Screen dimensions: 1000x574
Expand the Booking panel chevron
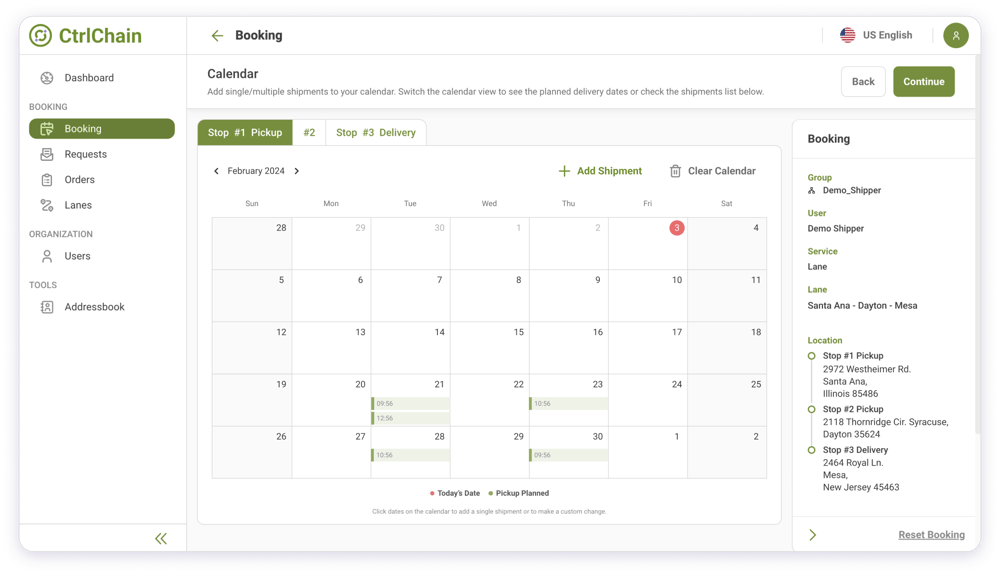812,535
